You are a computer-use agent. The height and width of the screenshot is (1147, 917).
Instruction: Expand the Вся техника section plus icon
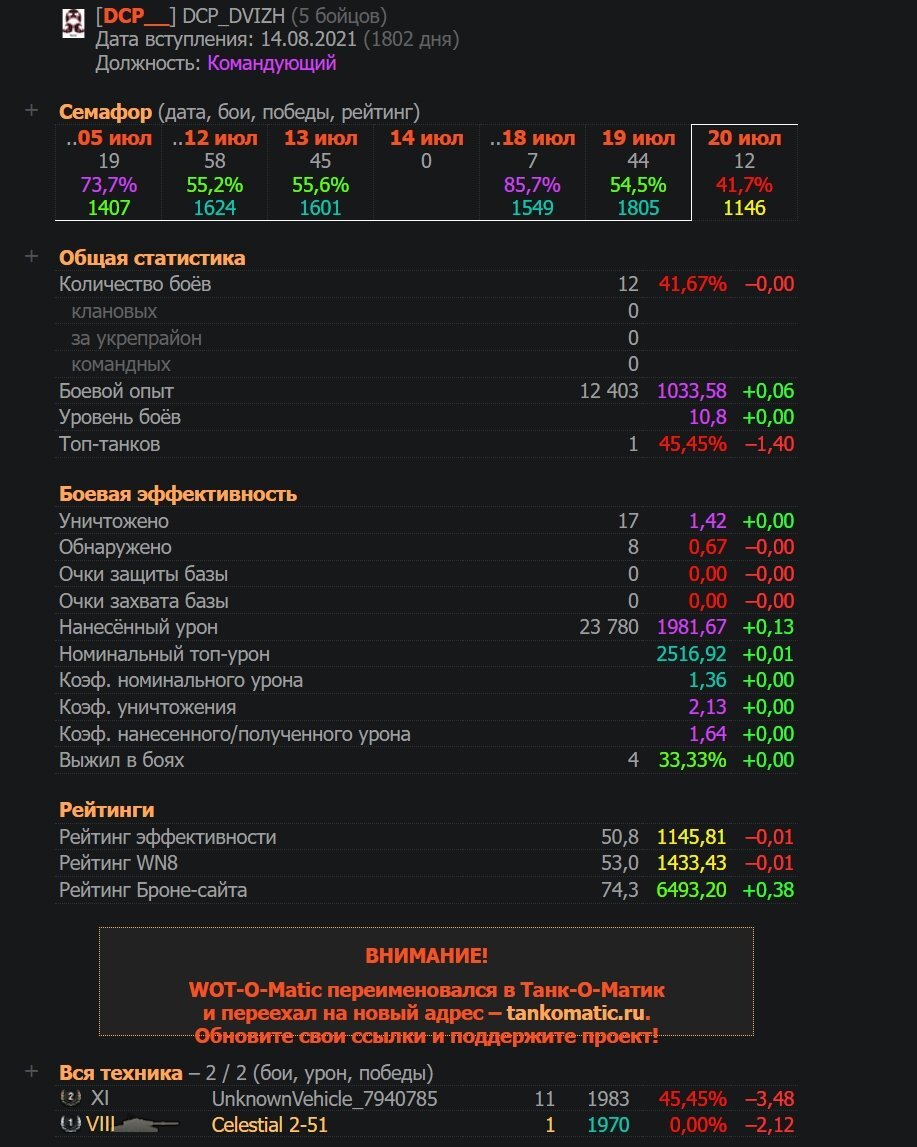pyautogui.click(x=31, y=1072)
